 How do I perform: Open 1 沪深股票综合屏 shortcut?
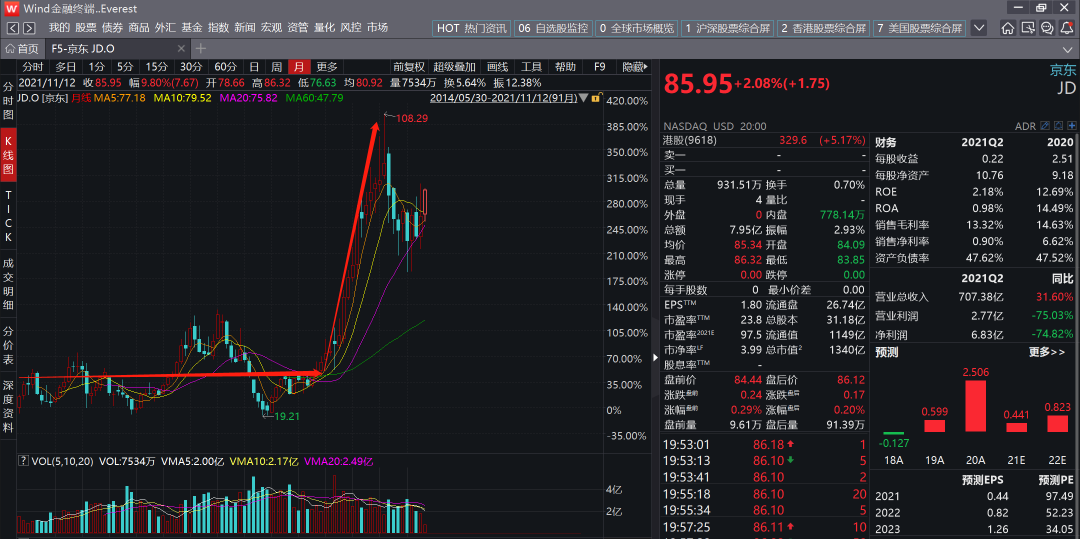click(727, 28)
